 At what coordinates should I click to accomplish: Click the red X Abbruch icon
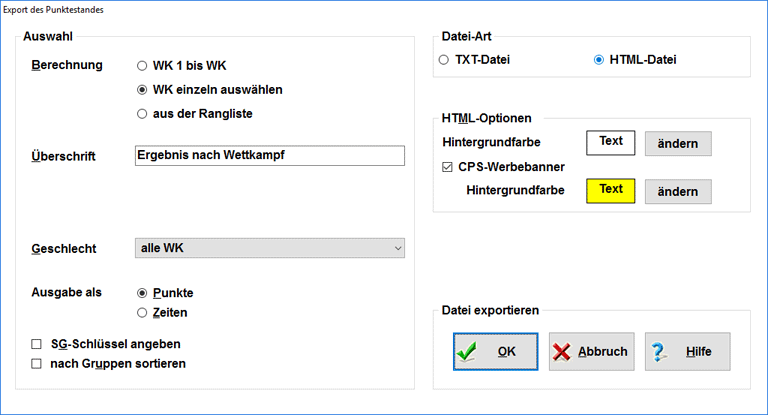[563, 352]
